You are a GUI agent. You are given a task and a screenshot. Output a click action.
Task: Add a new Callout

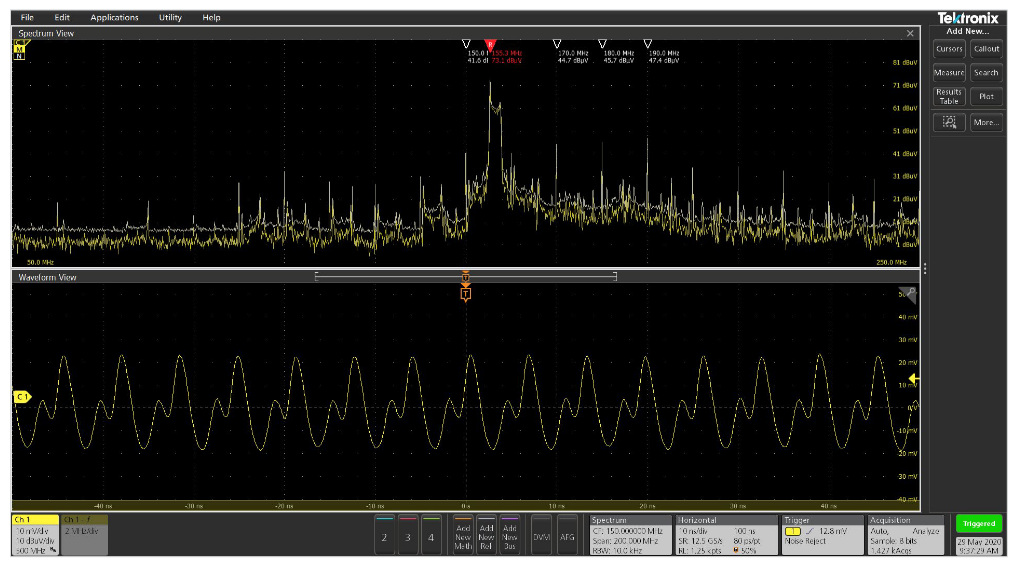(x=986, y=49)
